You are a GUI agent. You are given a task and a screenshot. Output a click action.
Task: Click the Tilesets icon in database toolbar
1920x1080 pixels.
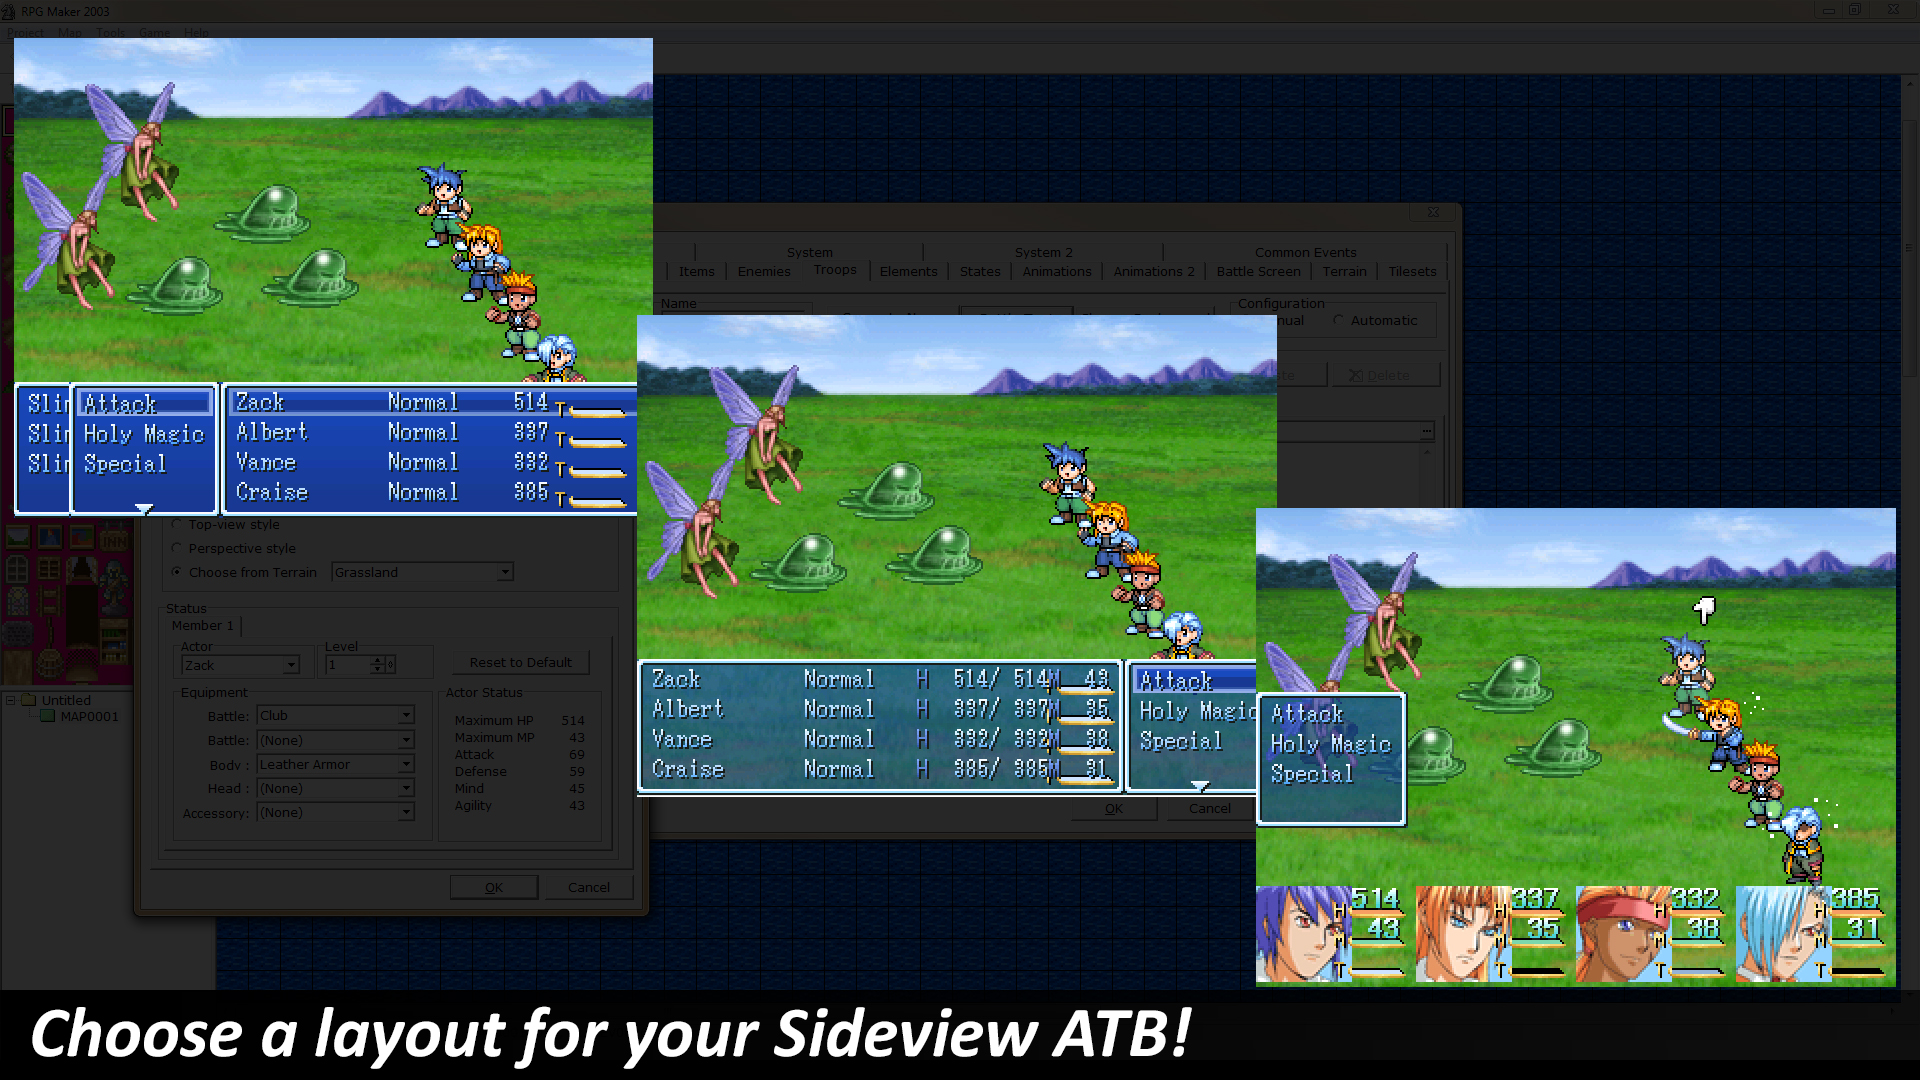pyautogui.click(x=1411, y=272)
